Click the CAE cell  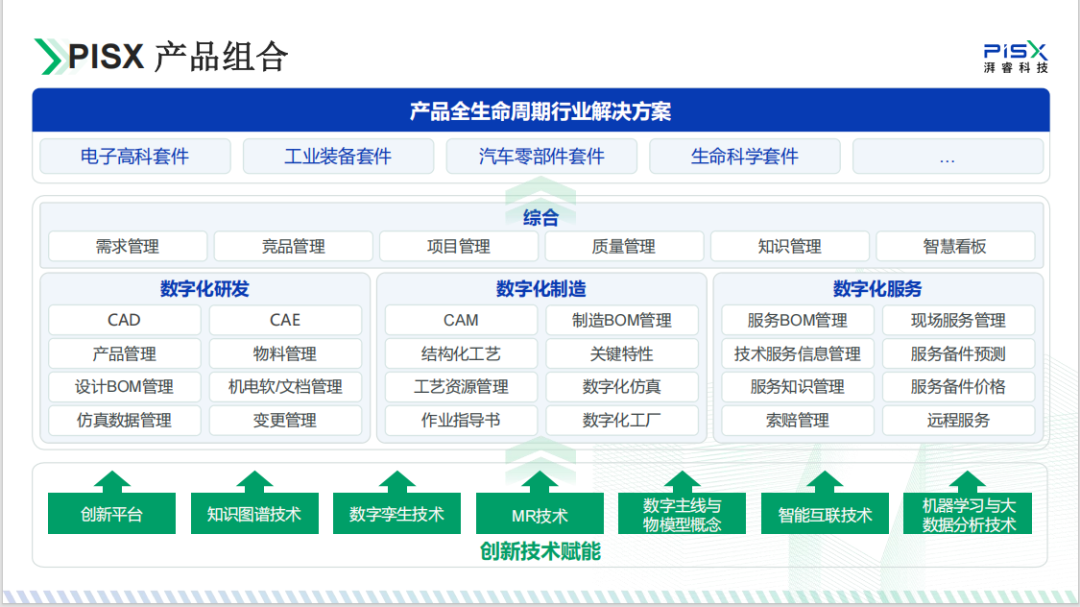[x=285, y=320]
